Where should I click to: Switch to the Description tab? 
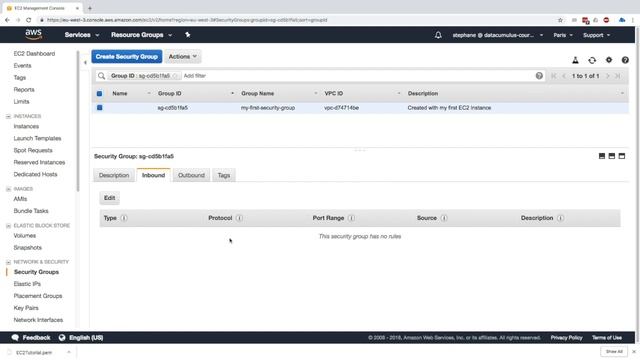tap(114, 175)
